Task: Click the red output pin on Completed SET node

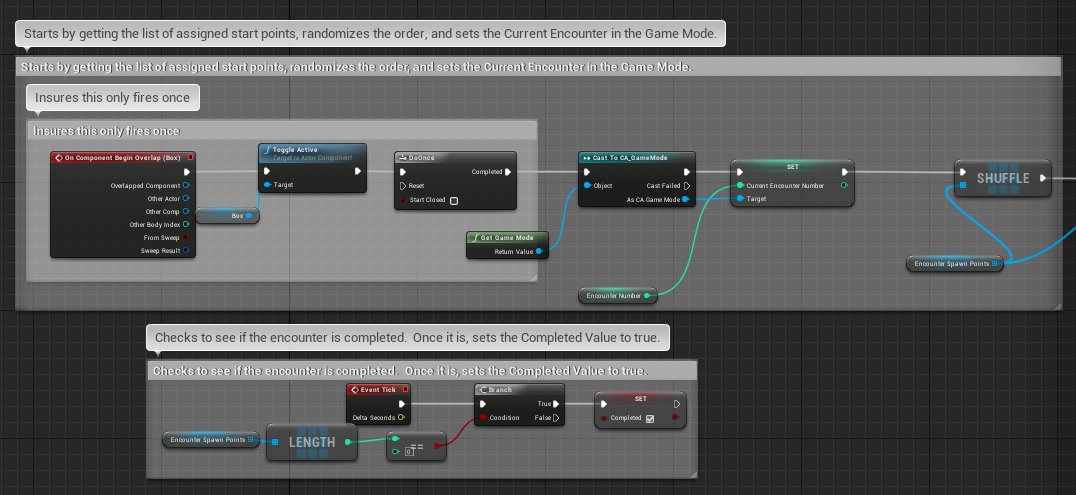Action: [677, 417]
